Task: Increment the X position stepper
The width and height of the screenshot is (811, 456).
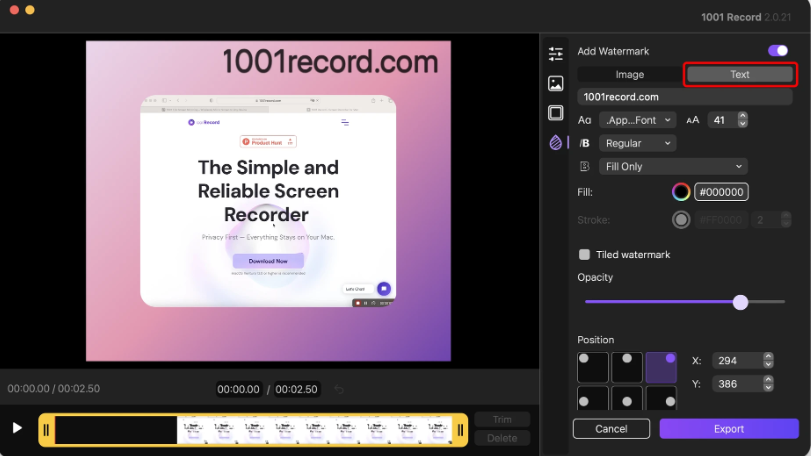Action: point(769,356)
